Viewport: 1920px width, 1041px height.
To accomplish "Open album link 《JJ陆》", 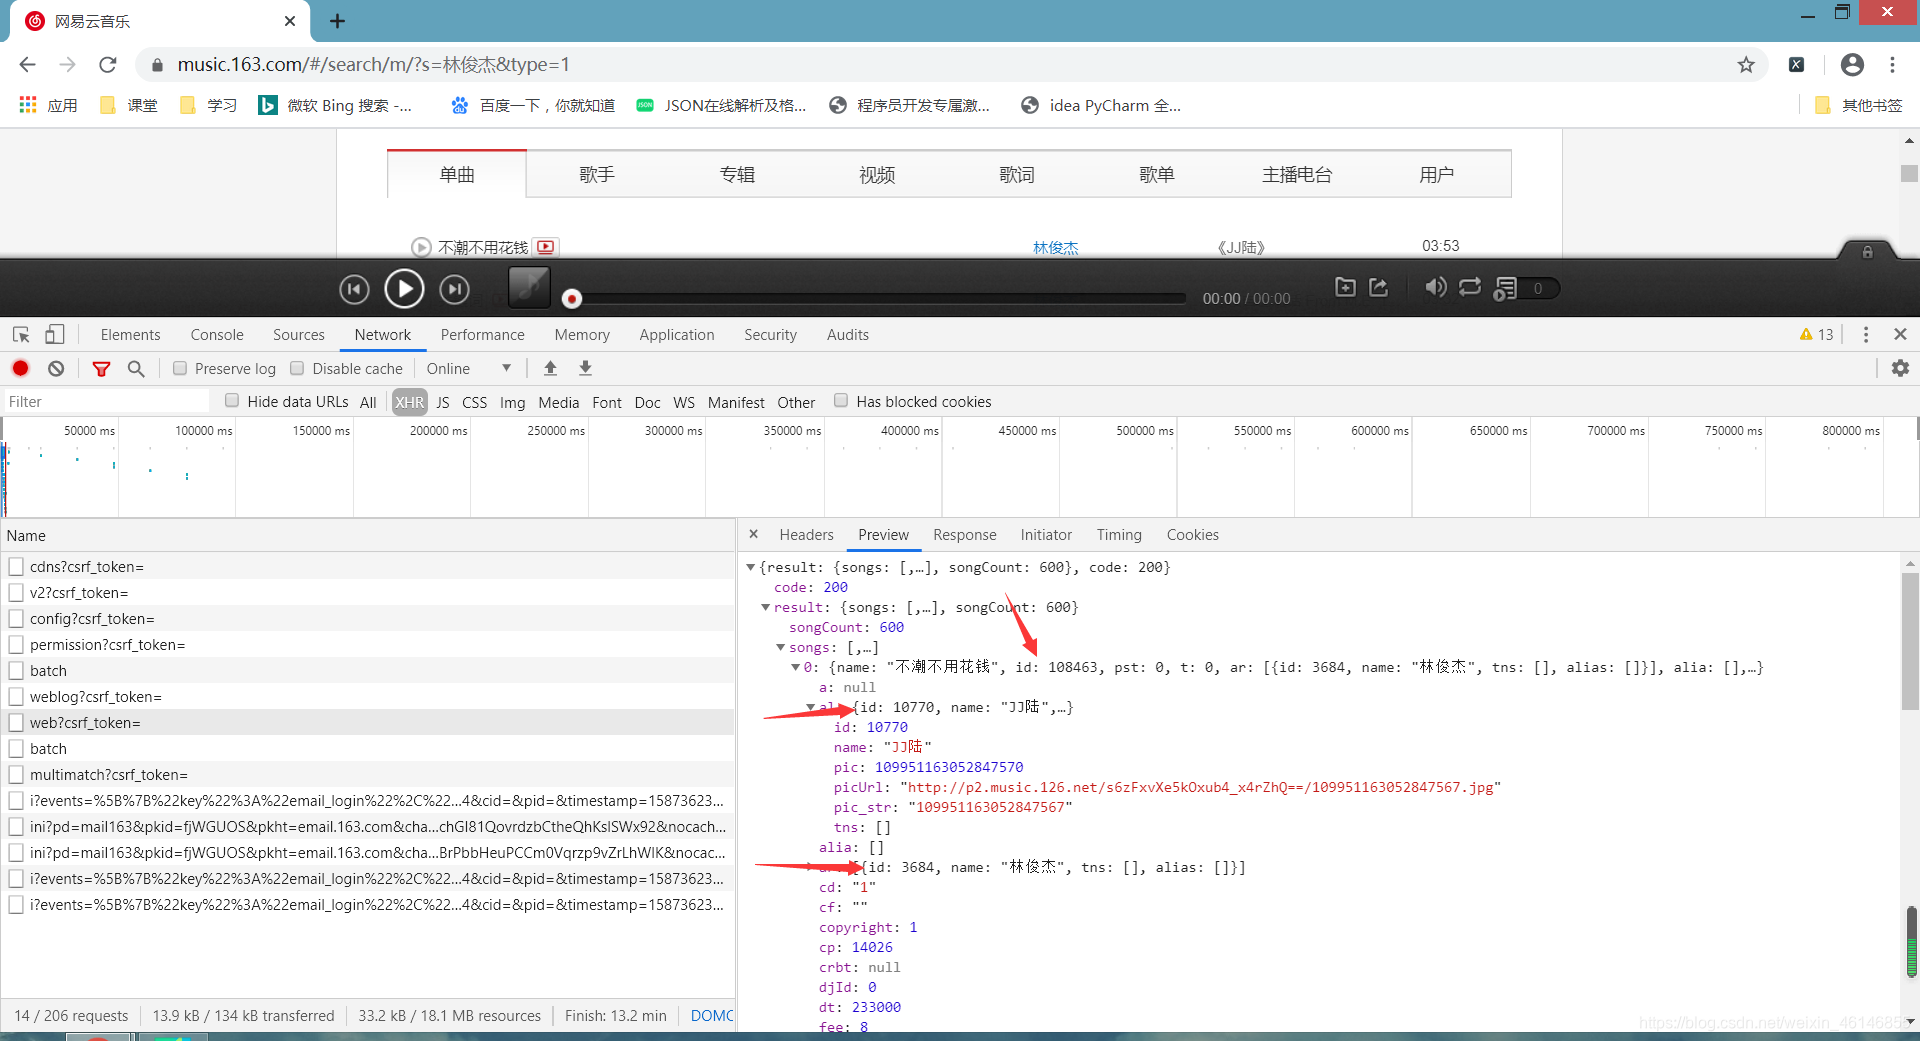I will click(1241, 247).
